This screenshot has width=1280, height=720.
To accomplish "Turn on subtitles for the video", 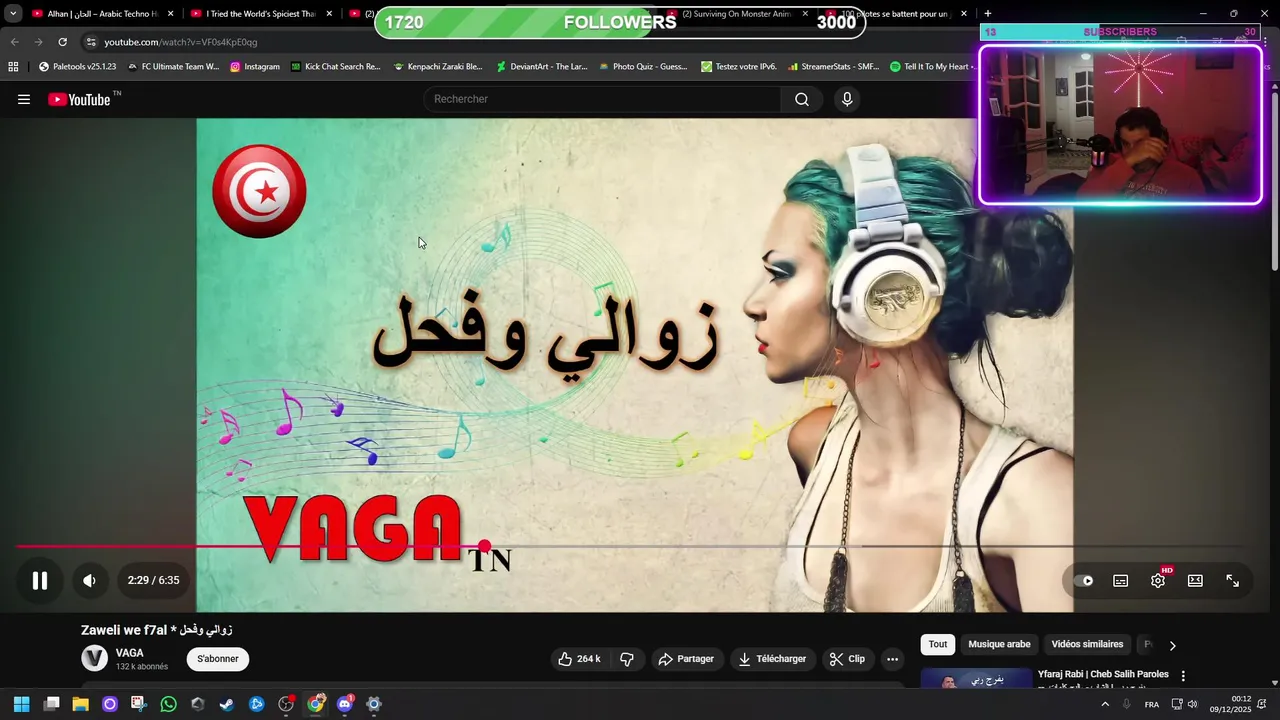I will coord(1121,581).
